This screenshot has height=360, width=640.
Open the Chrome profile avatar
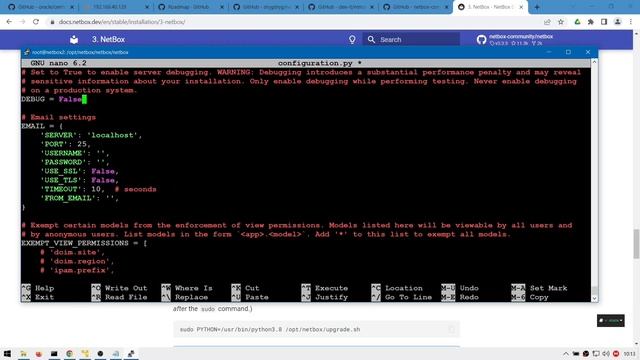tap(618, 22)
